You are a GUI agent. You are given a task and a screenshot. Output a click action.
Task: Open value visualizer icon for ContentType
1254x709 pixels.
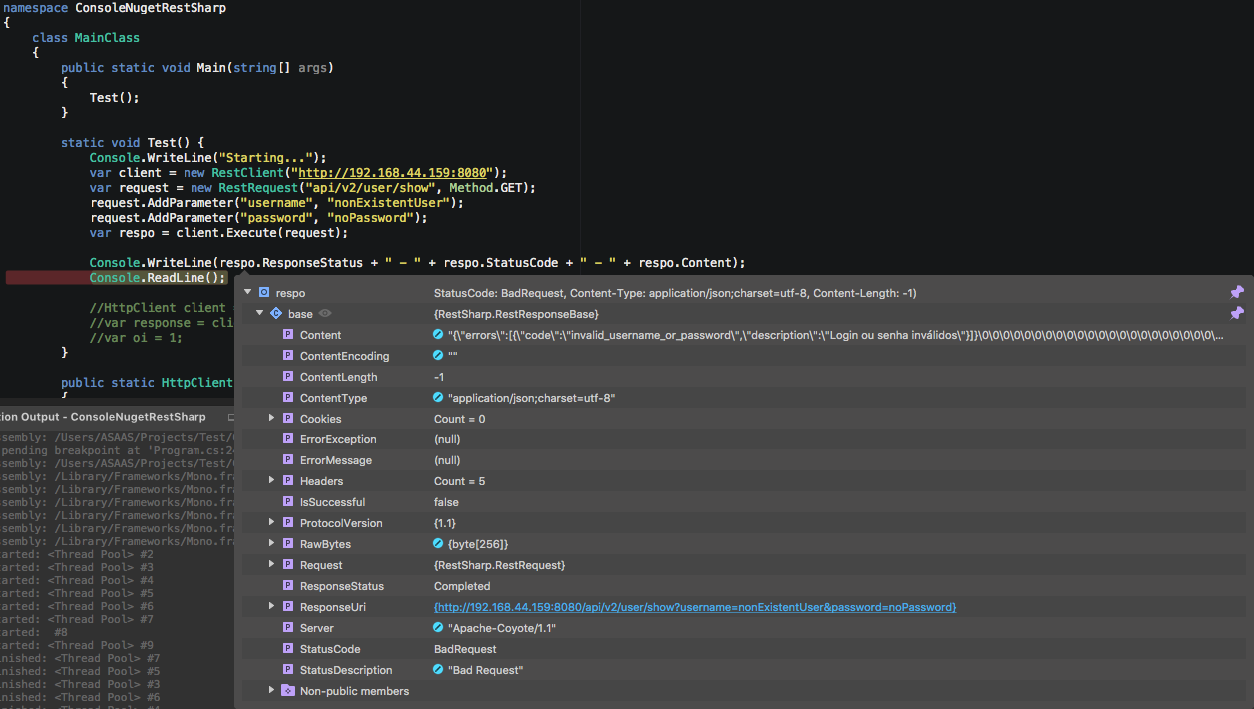pos(438,398)
